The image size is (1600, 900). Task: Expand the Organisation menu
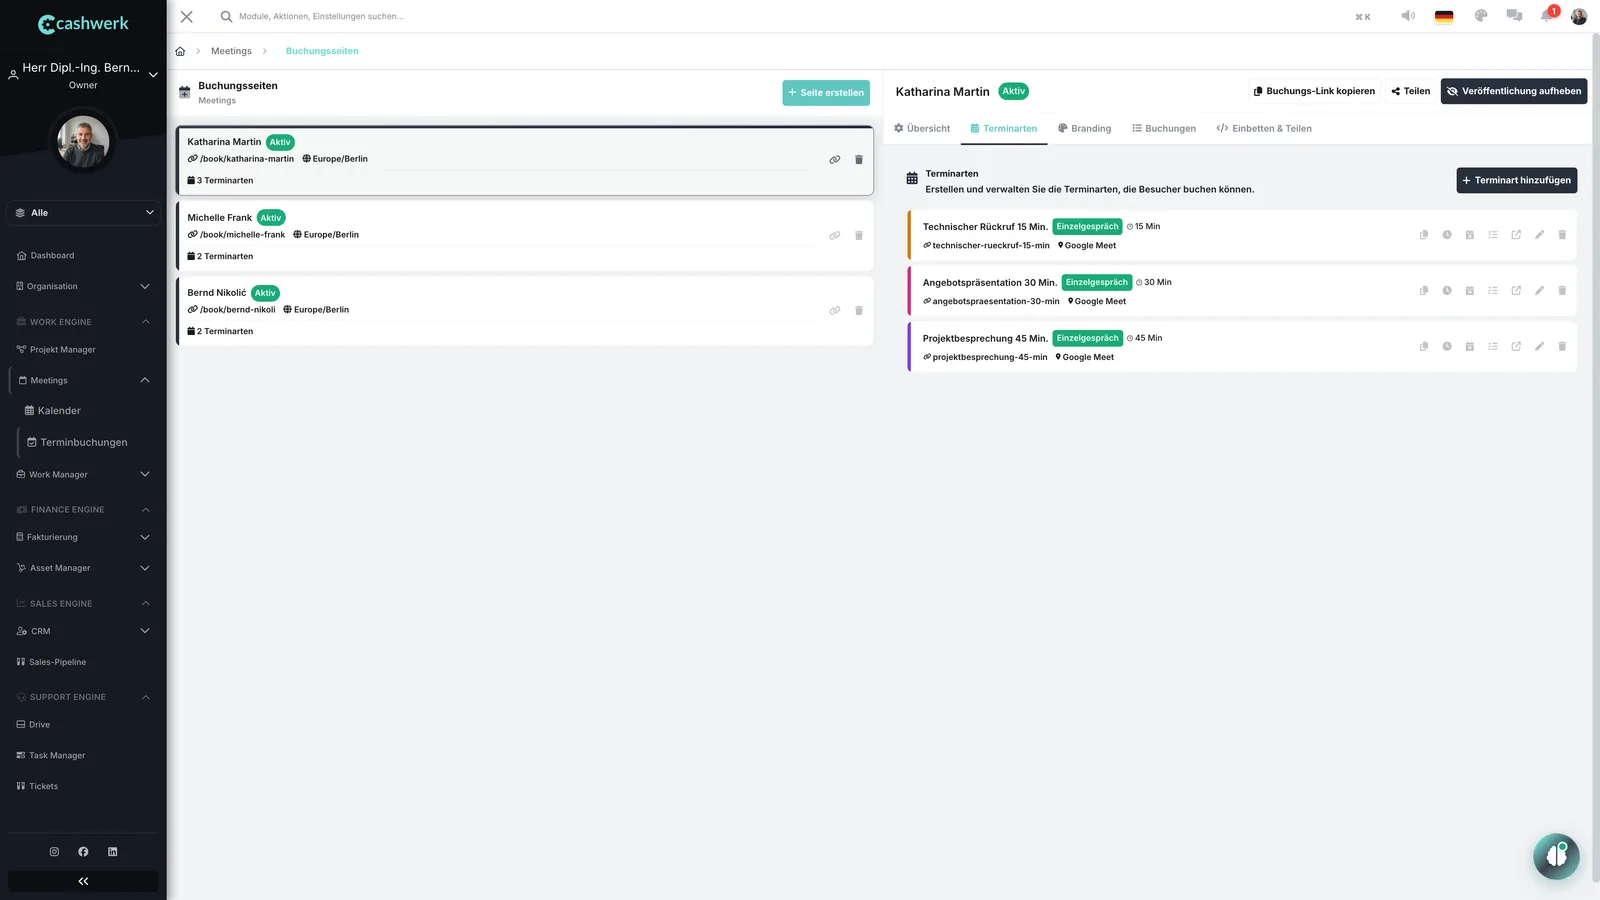click(84, 287)
